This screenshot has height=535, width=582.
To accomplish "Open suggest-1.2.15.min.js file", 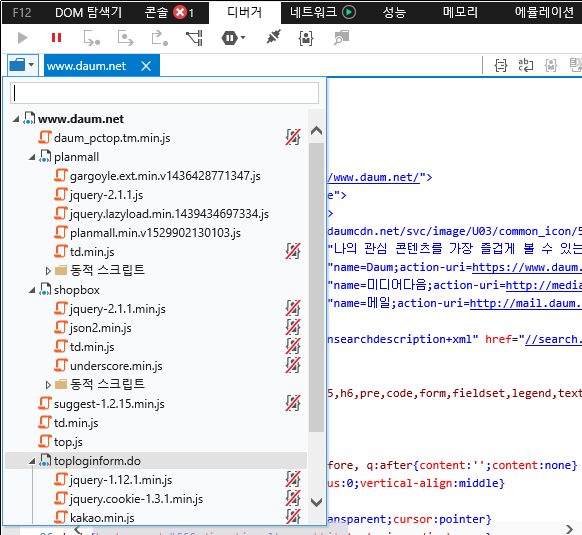I will [109, 404].
